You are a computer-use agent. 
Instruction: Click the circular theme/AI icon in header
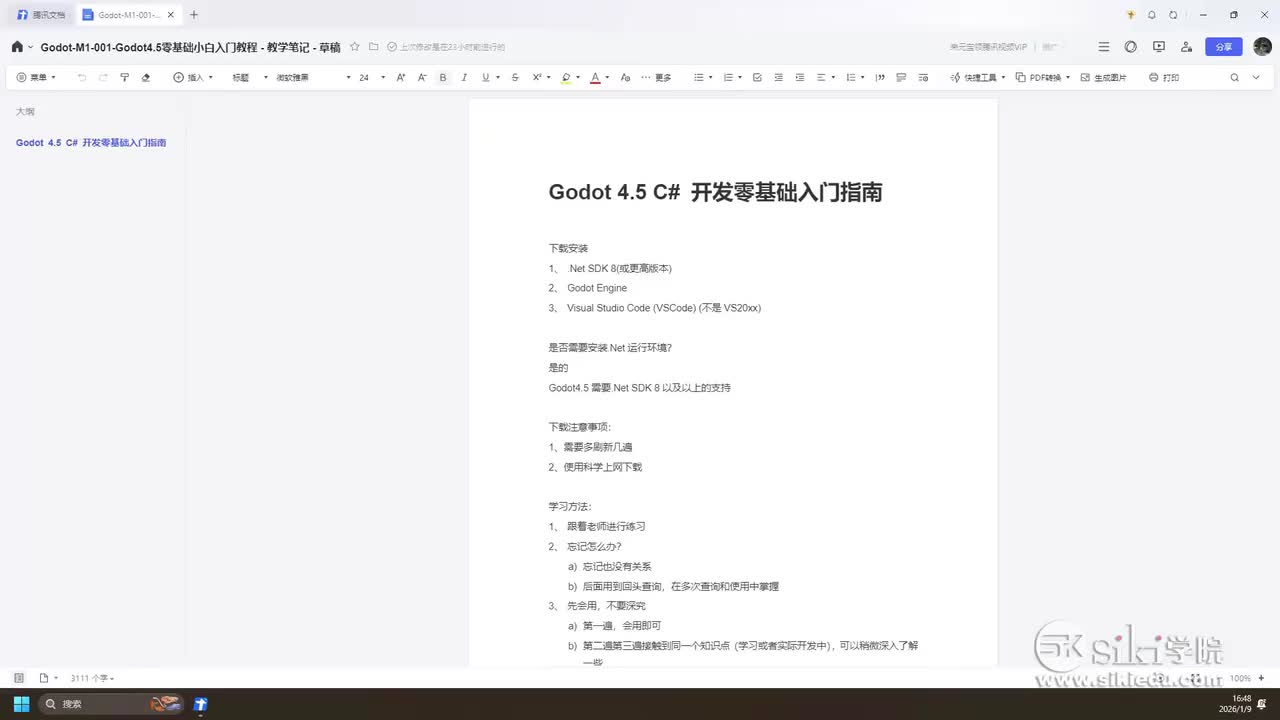tap(1131, 47)
